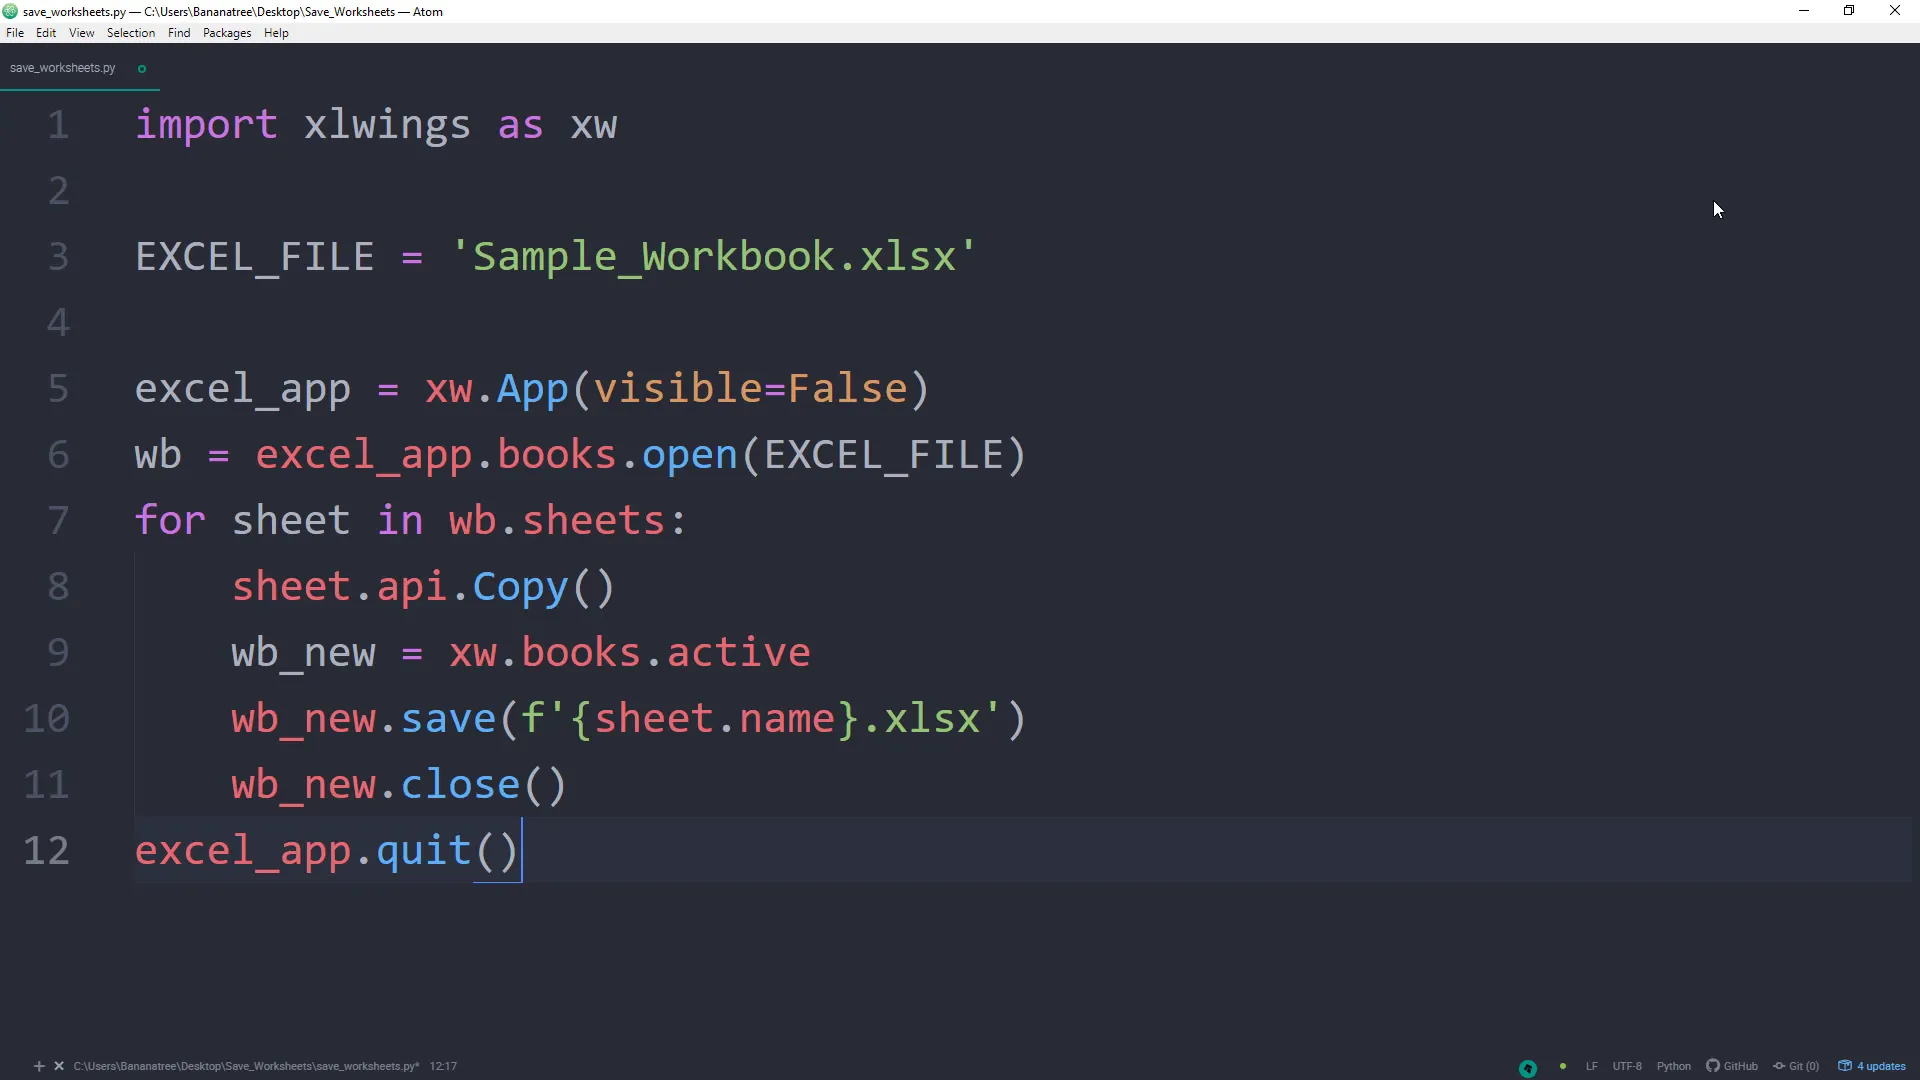Screen dimensions: 1920x1080
Task: Click the green linter status dot
Action: (x=1562, y=1066)
